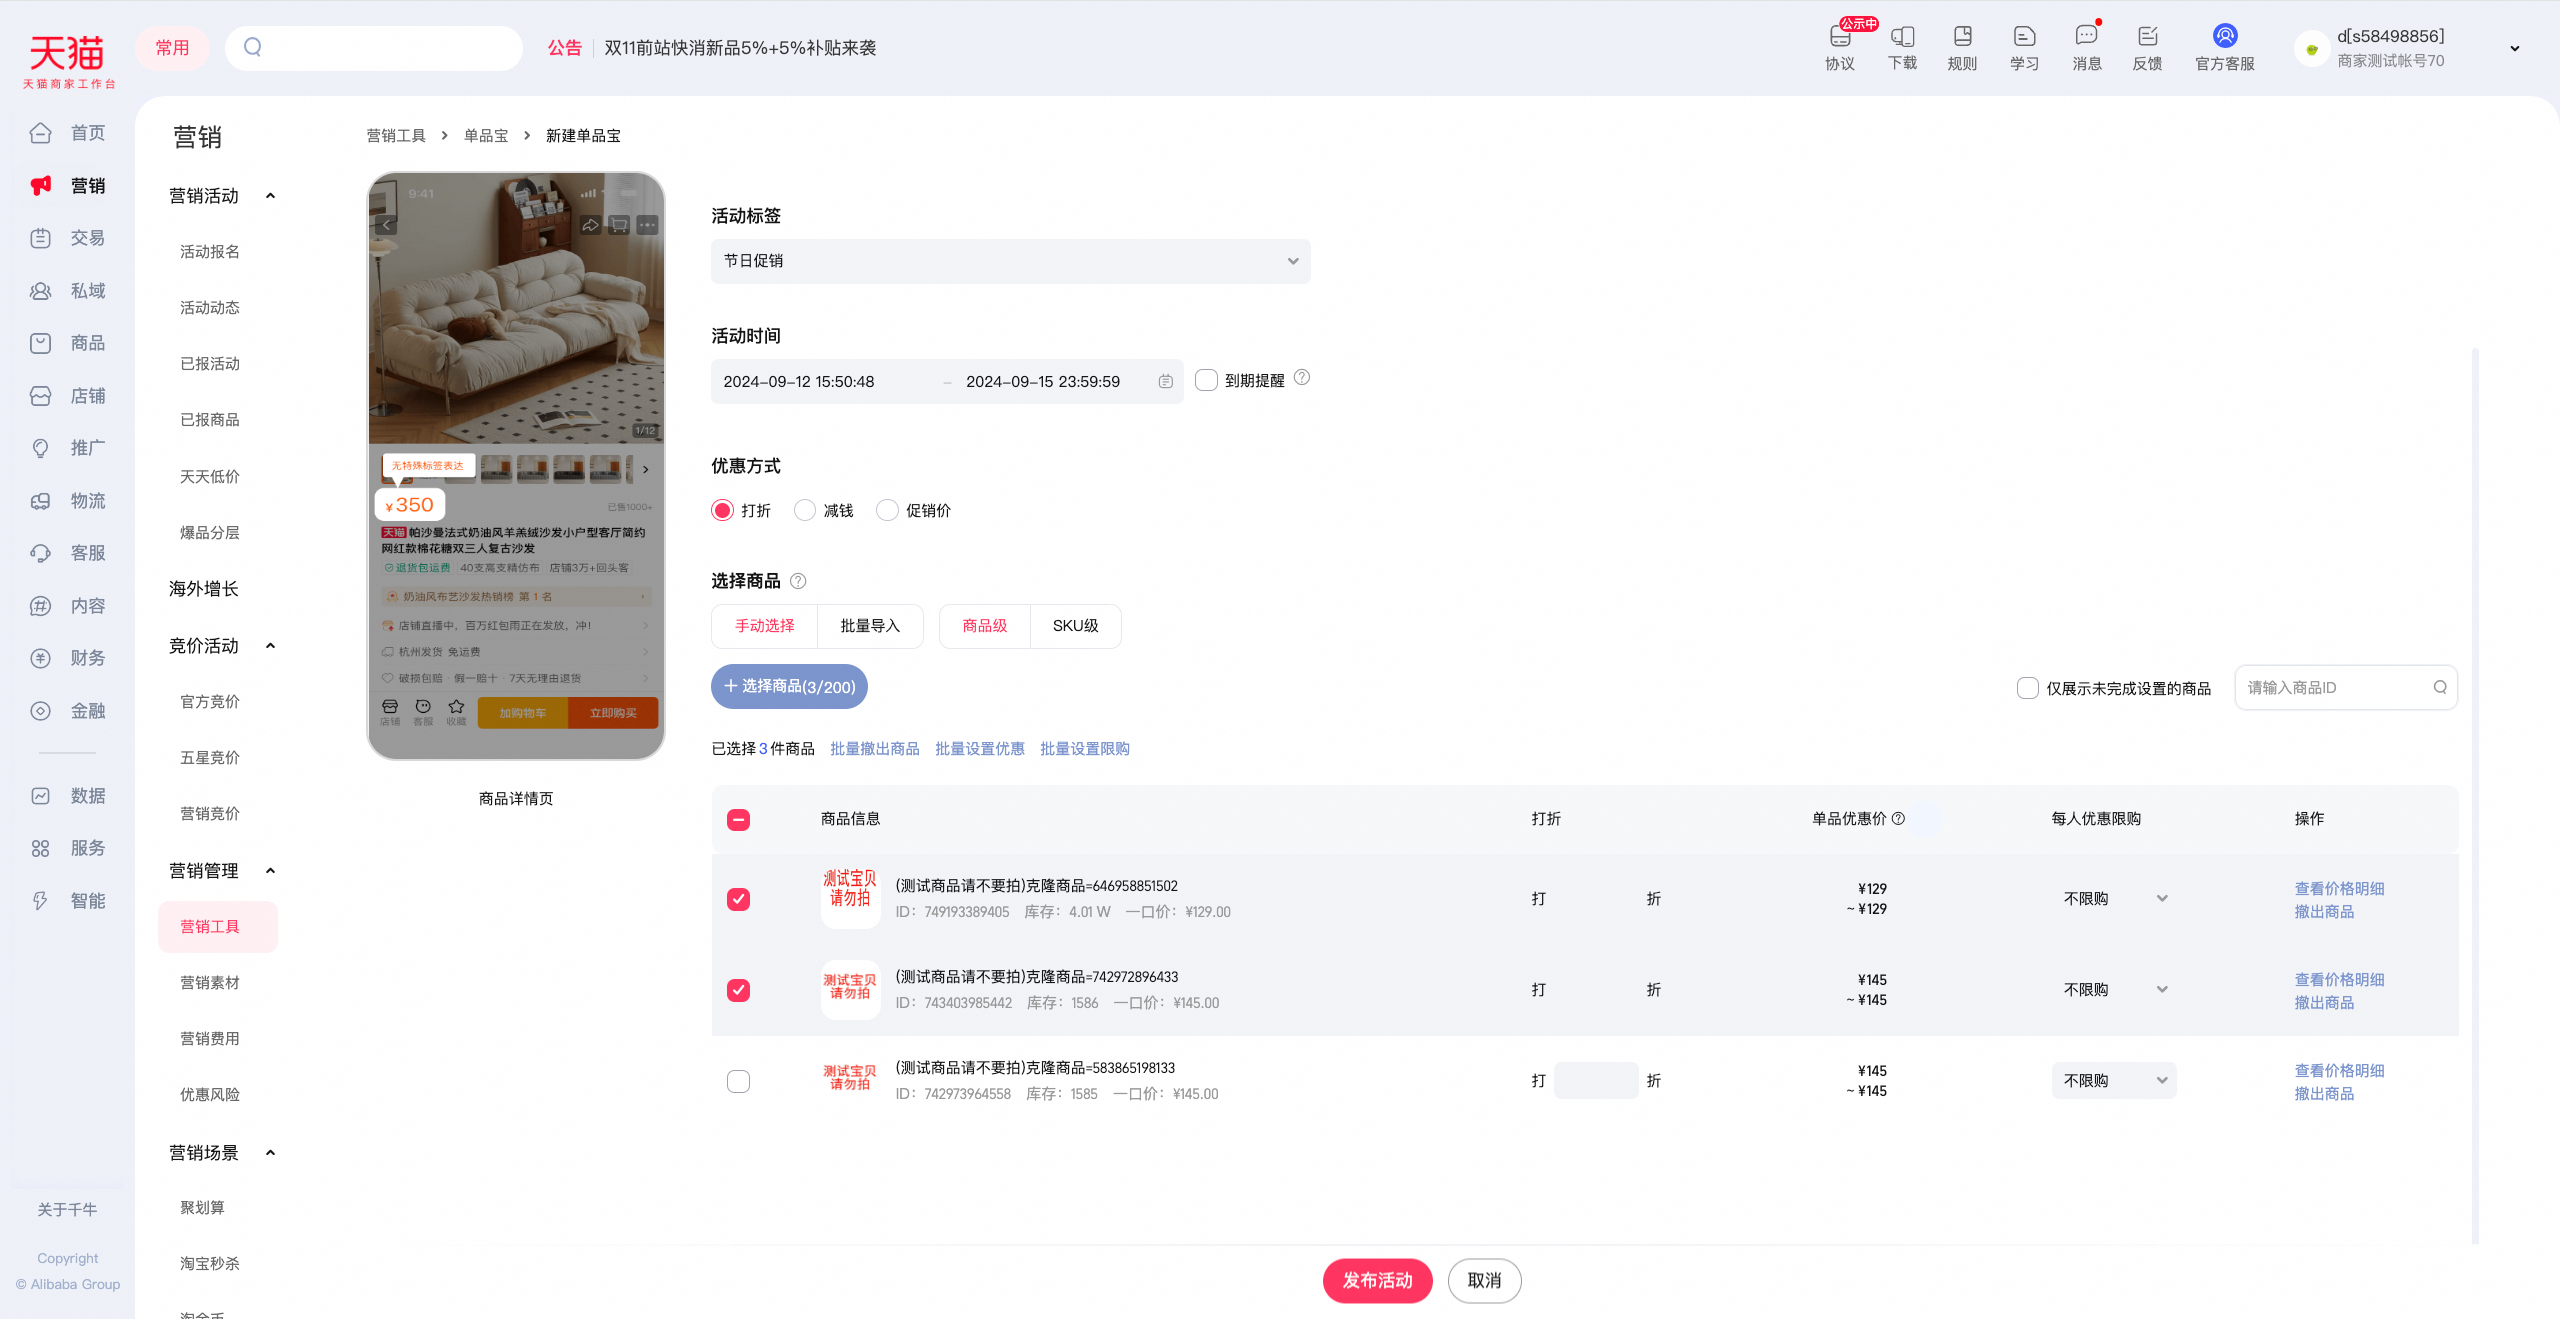Image resolution: width=2560 pixels, height=1319 pixels.
Task: Enable the 到期提醒 checkbox
Action: (x=1206, y=380)
